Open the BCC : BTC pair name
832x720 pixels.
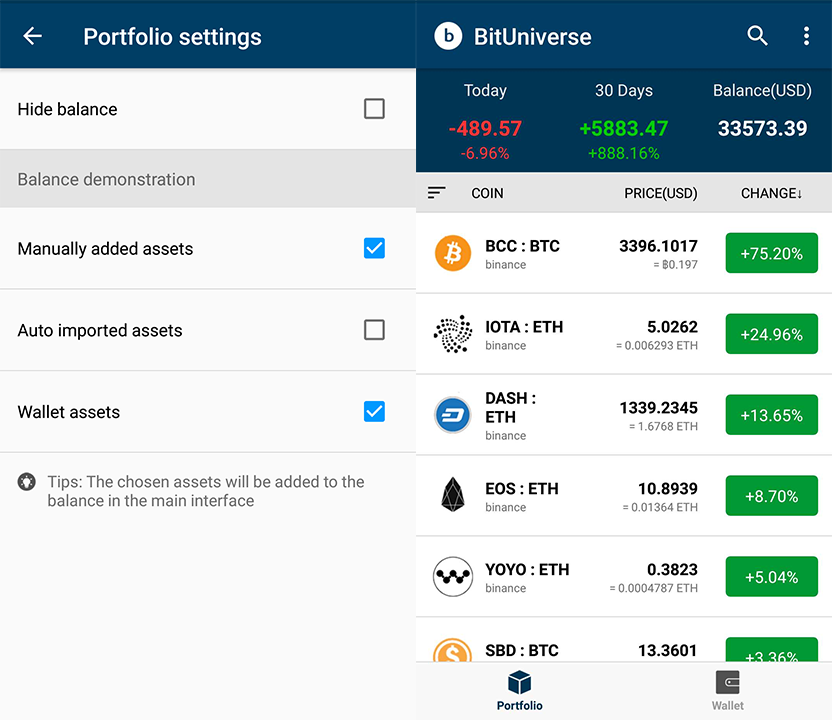tap(522, 246)
